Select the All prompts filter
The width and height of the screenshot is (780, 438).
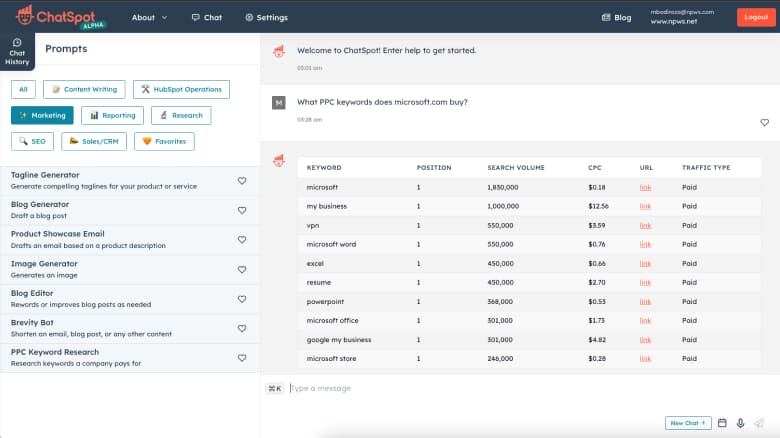pos(23,89)
